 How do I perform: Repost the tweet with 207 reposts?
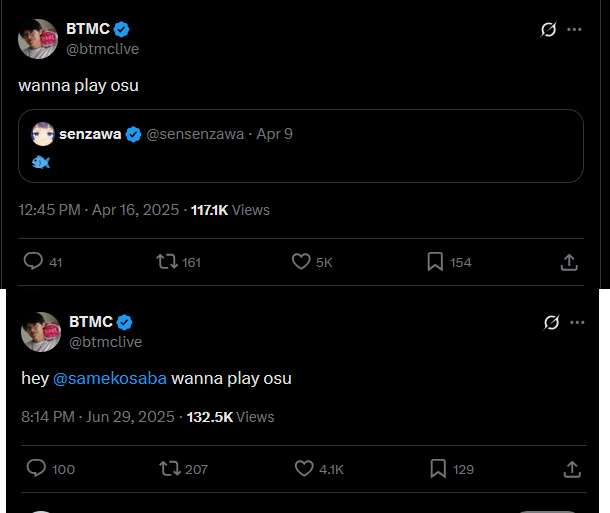pos(170,468)
